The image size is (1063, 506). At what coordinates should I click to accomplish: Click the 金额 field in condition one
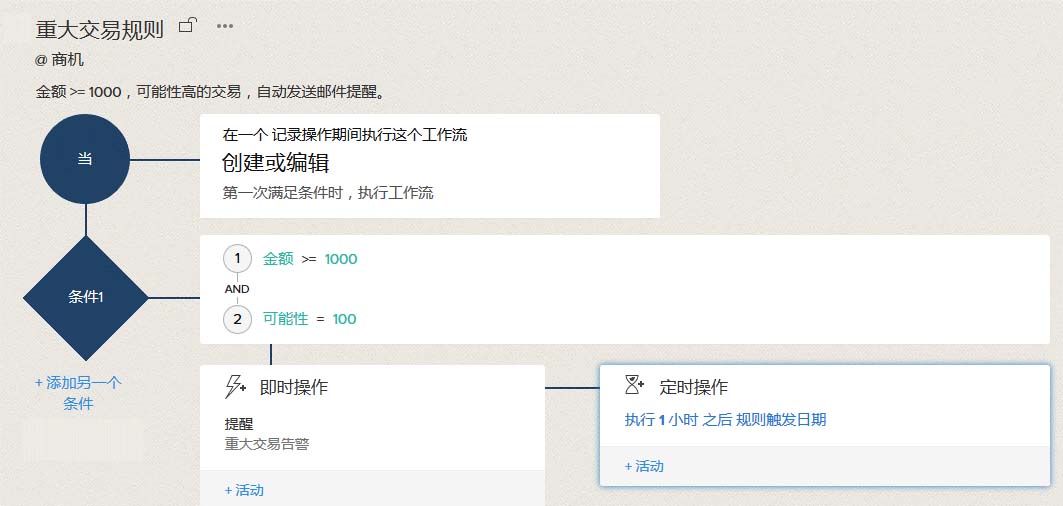(x=278, y=259)
